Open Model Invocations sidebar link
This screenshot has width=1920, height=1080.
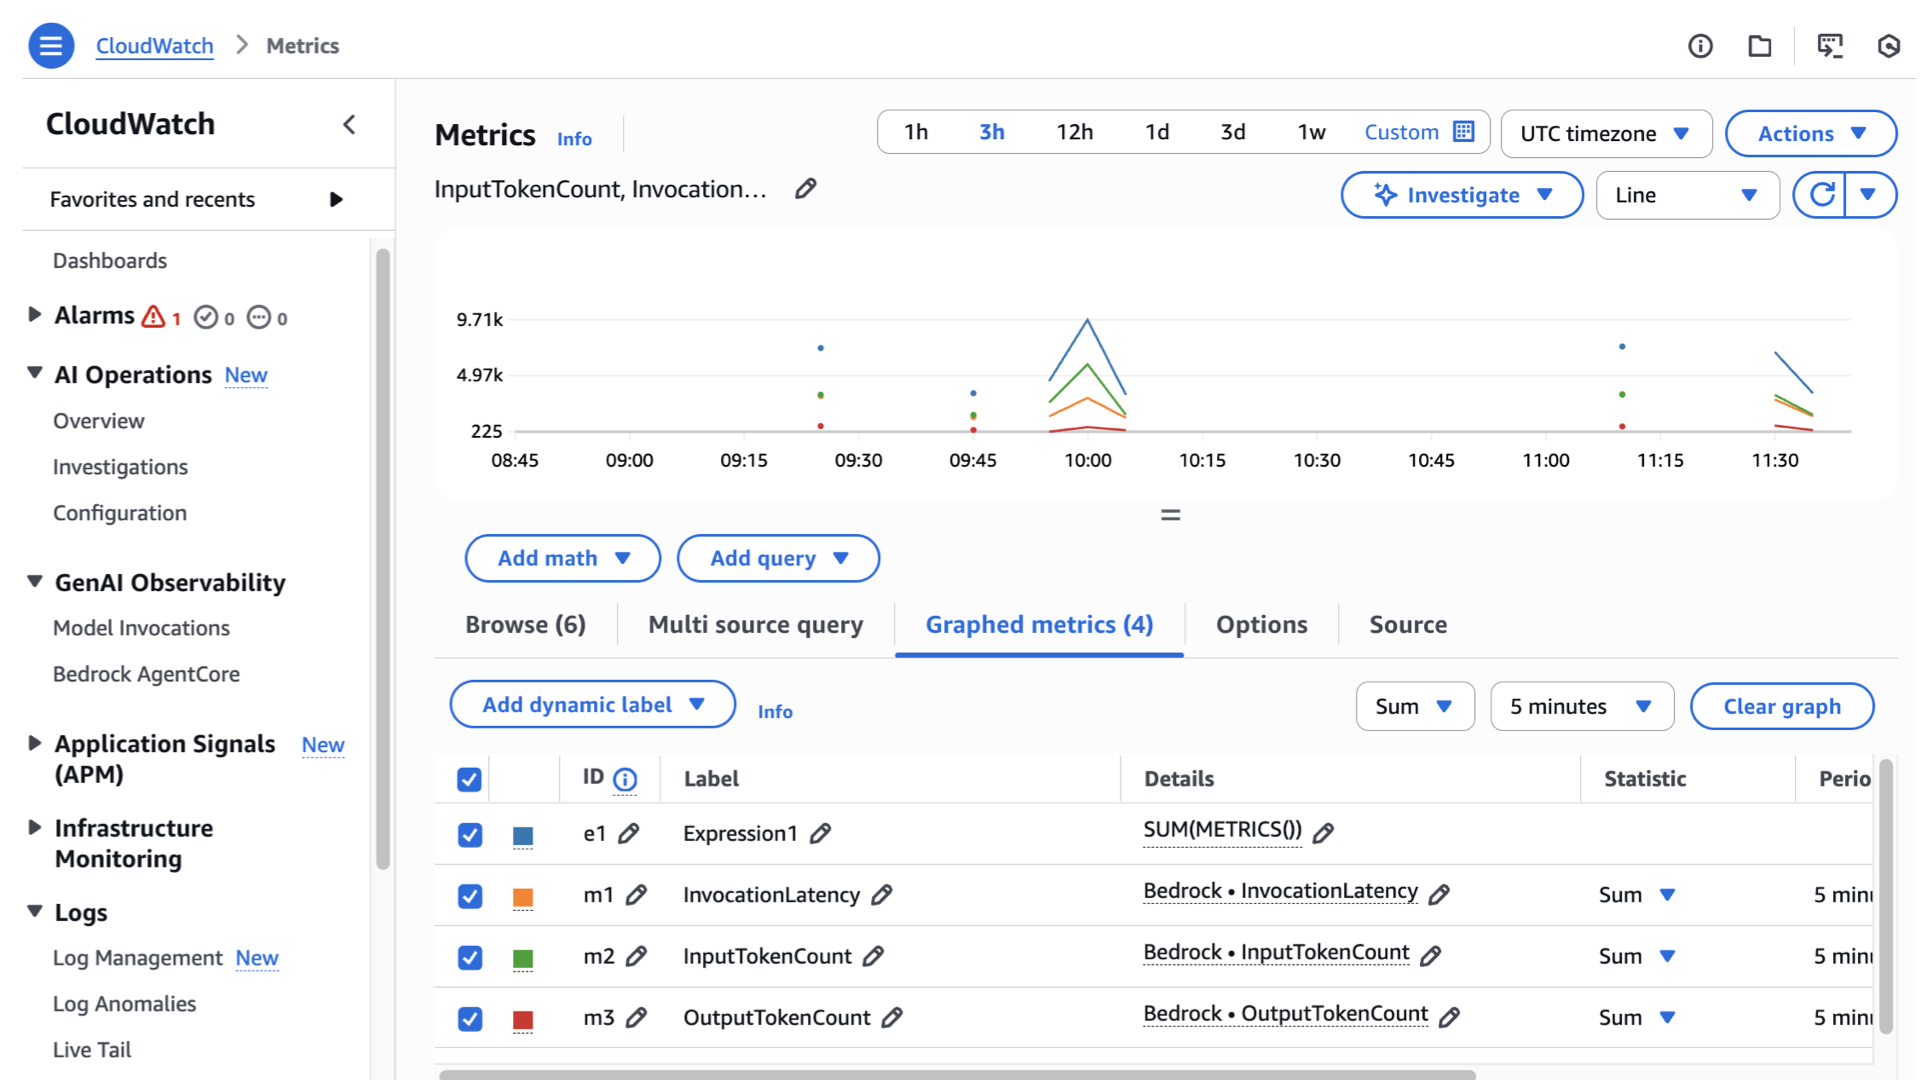pyautogui.click(x=141, y=628)
